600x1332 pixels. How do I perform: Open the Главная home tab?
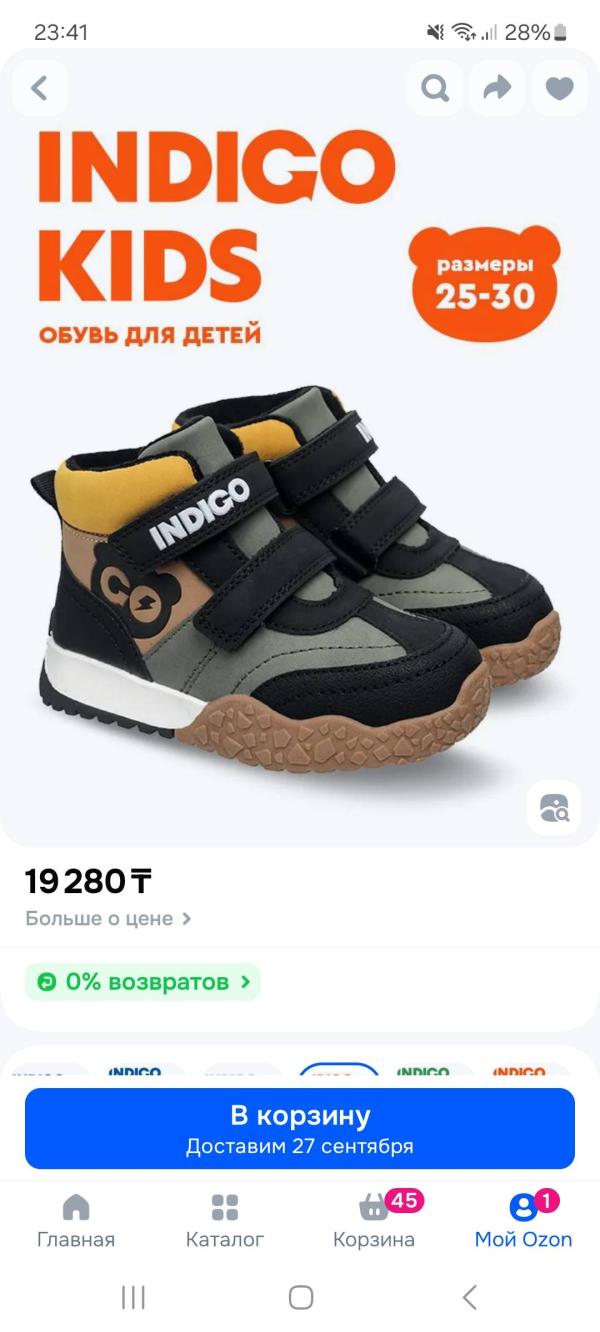click(x=76, y=1221)
